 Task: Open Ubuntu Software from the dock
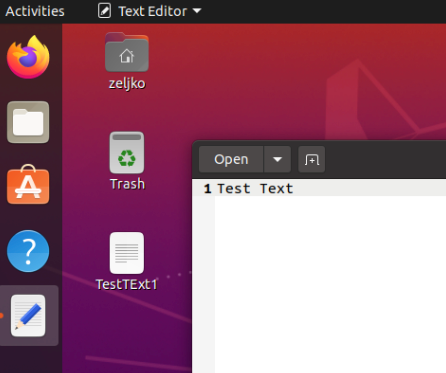pyautogui.click(x=28, y=184)
